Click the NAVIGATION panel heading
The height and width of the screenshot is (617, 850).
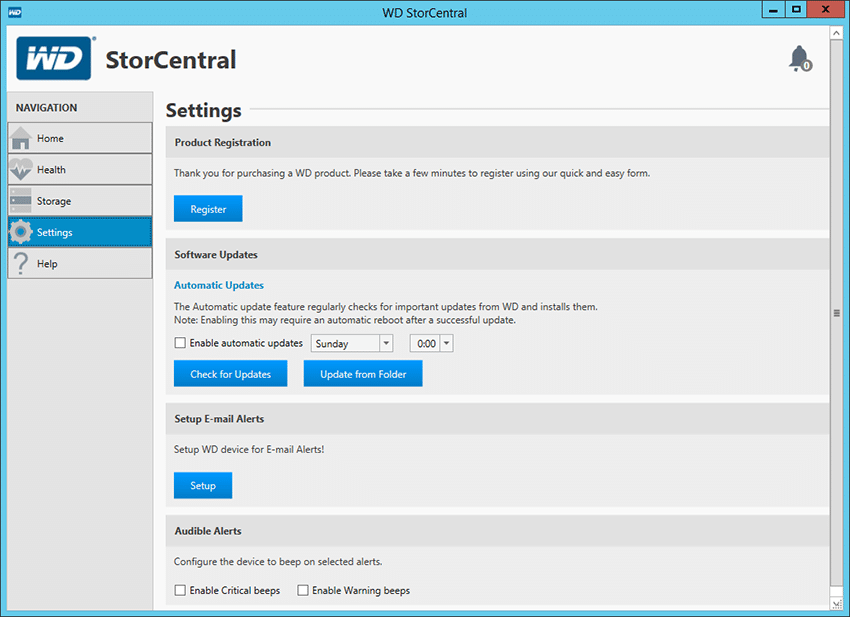[x=46, y=107]
